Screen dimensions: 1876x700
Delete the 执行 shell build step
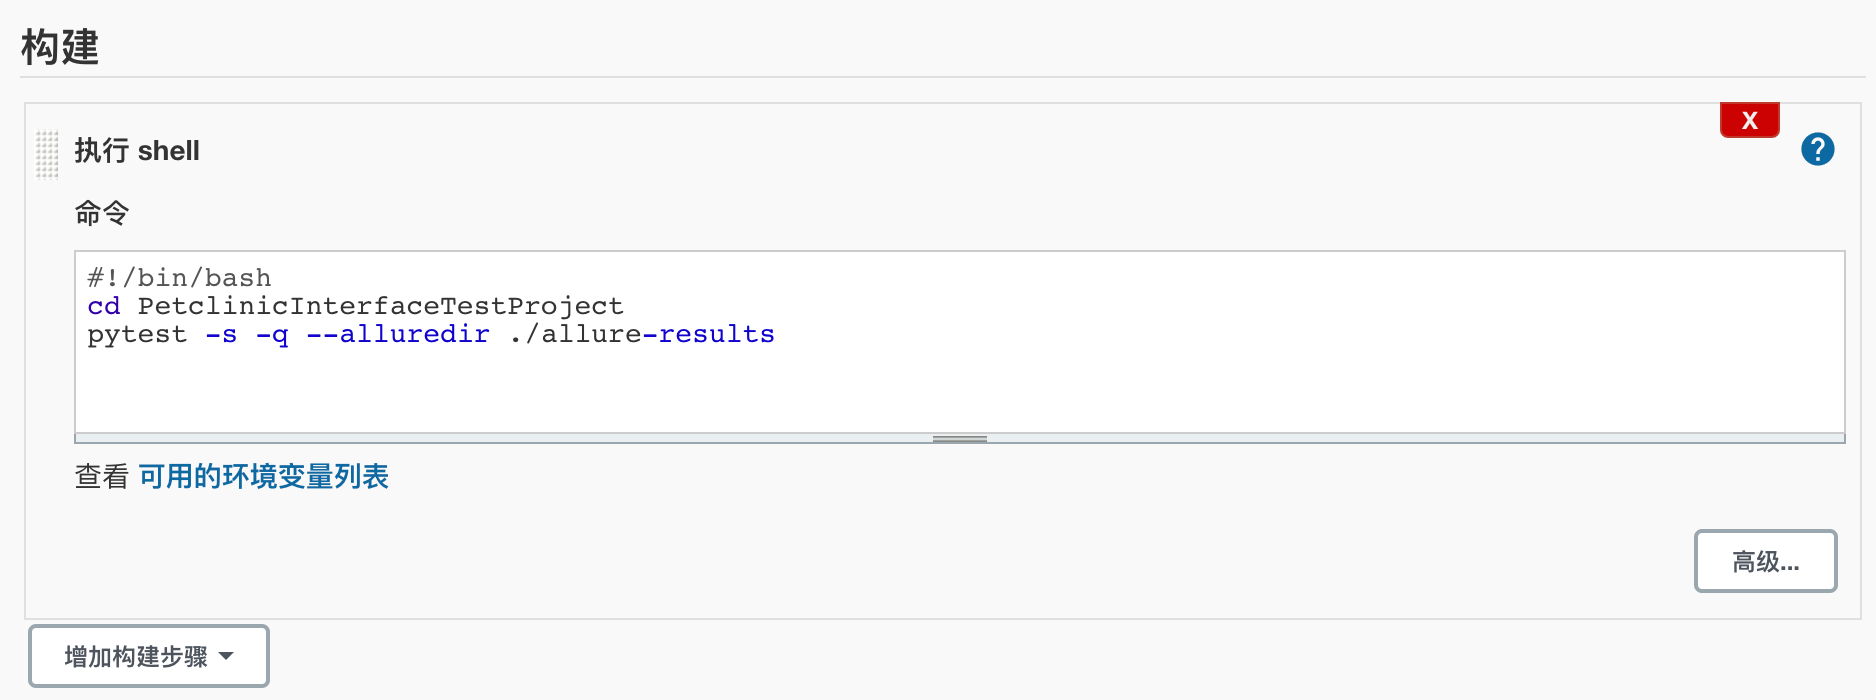1749,120
